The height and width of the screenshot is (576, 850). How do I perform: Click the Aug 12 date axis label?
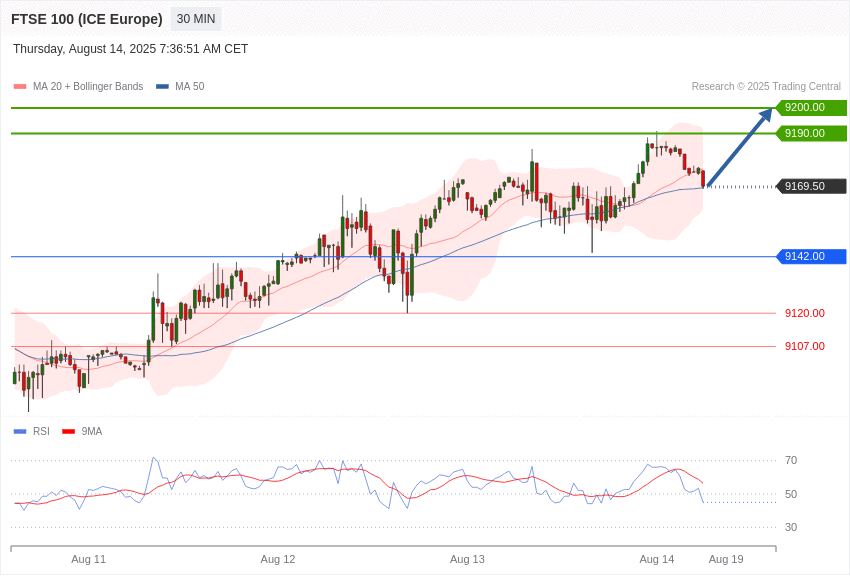tap(278, 559)
